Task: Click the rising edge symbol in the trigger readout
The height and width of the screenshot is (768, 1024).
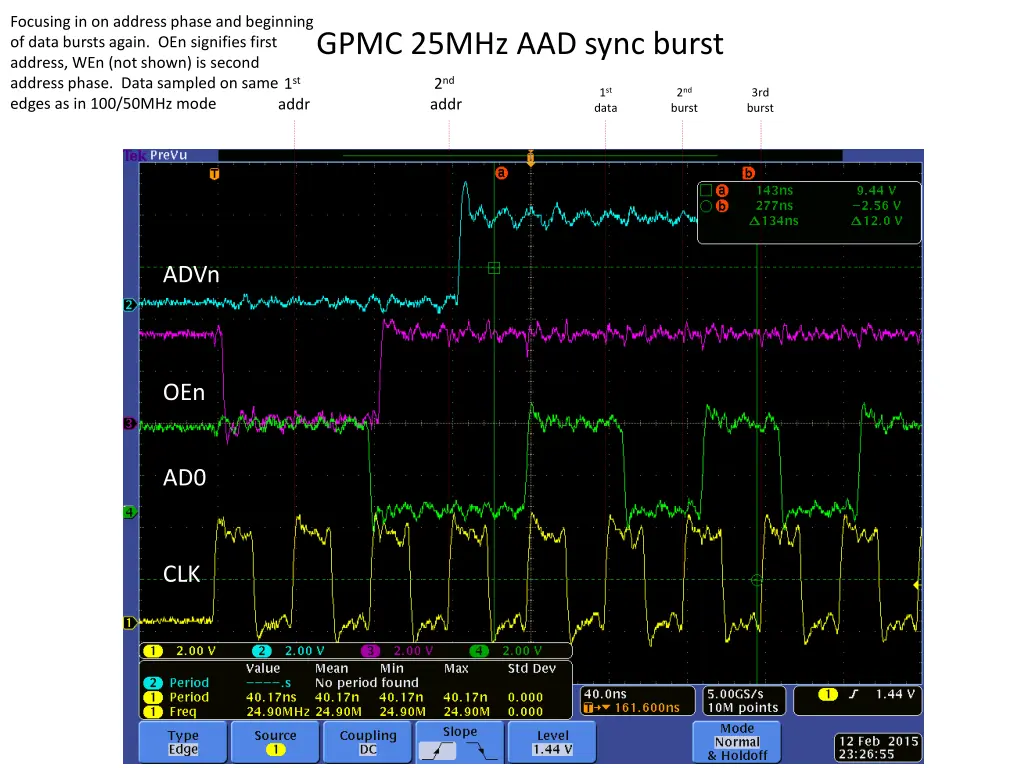Action: coord(853,694)
